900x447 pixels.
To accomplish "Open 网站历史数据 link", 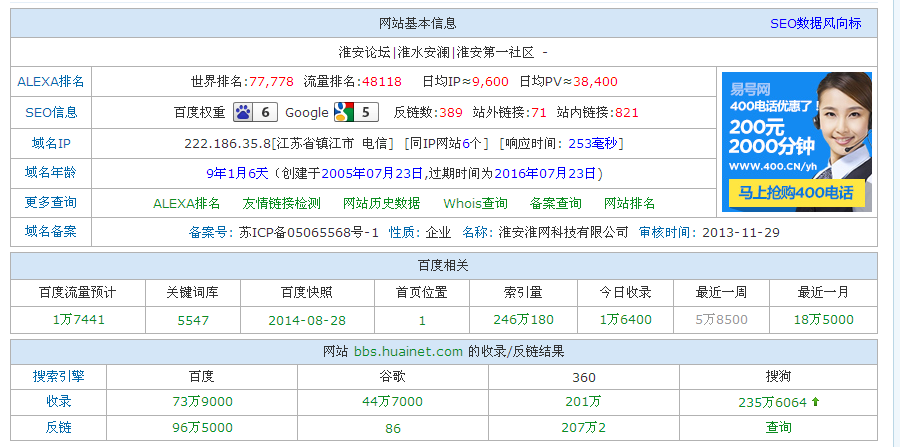I will pyautogui.click(x=381, y=203).
